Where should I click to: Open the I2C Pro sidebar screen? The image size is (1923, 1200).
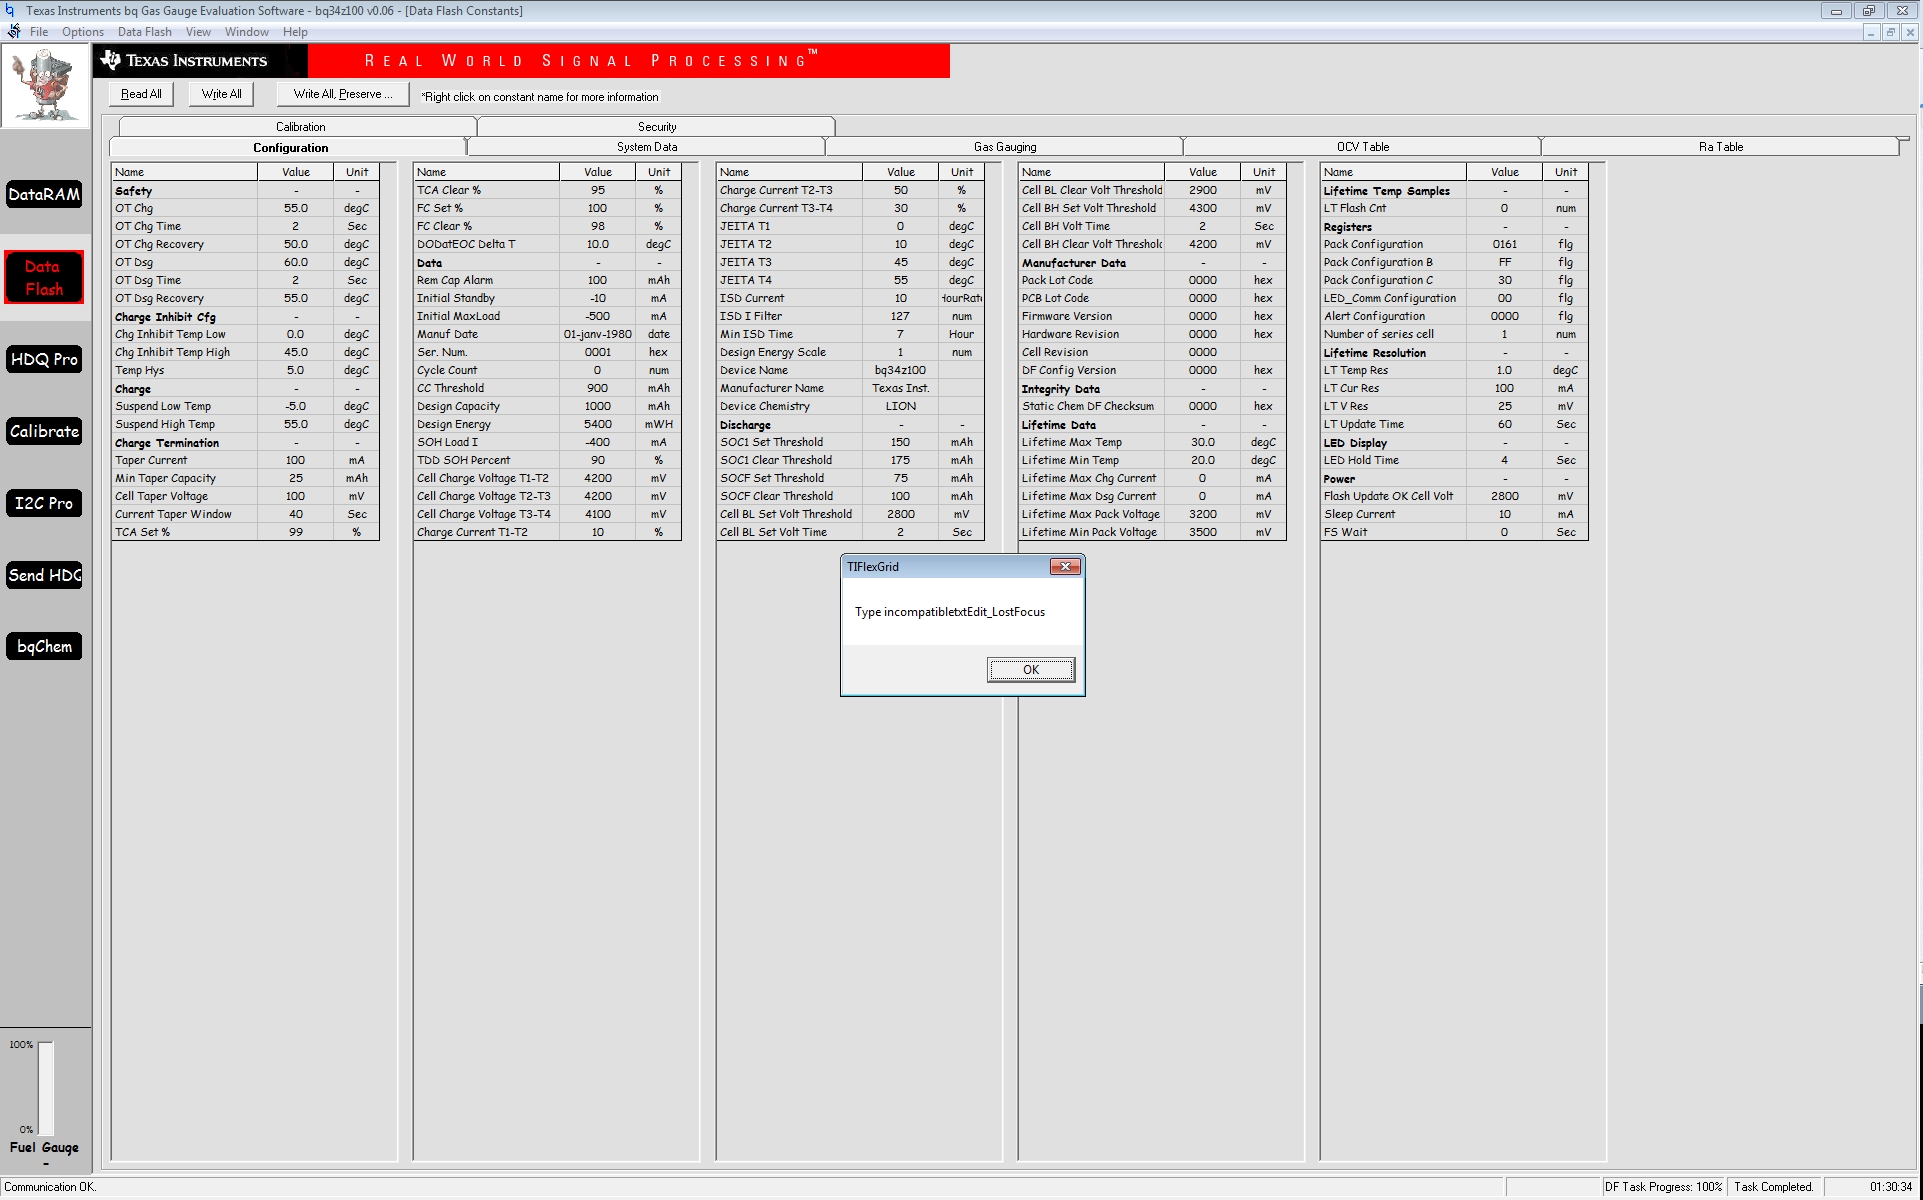(x=44, y=503)
